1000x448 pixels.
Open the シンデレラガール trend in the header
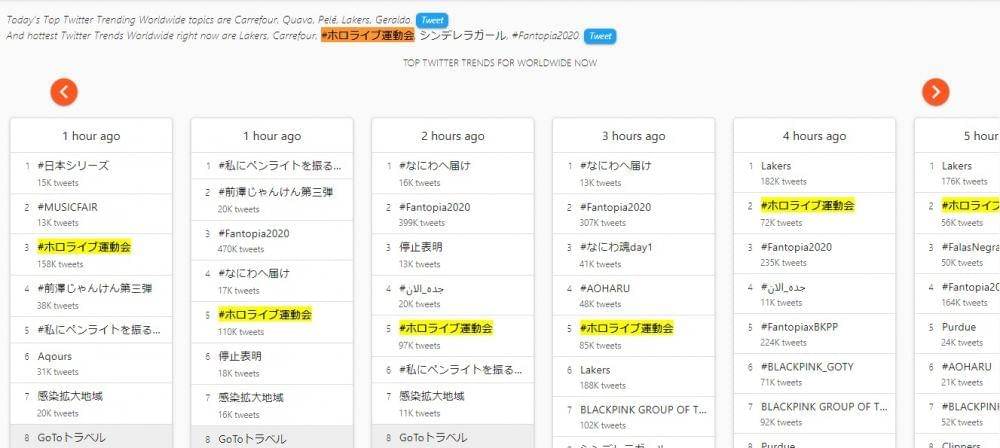[462, 36]
